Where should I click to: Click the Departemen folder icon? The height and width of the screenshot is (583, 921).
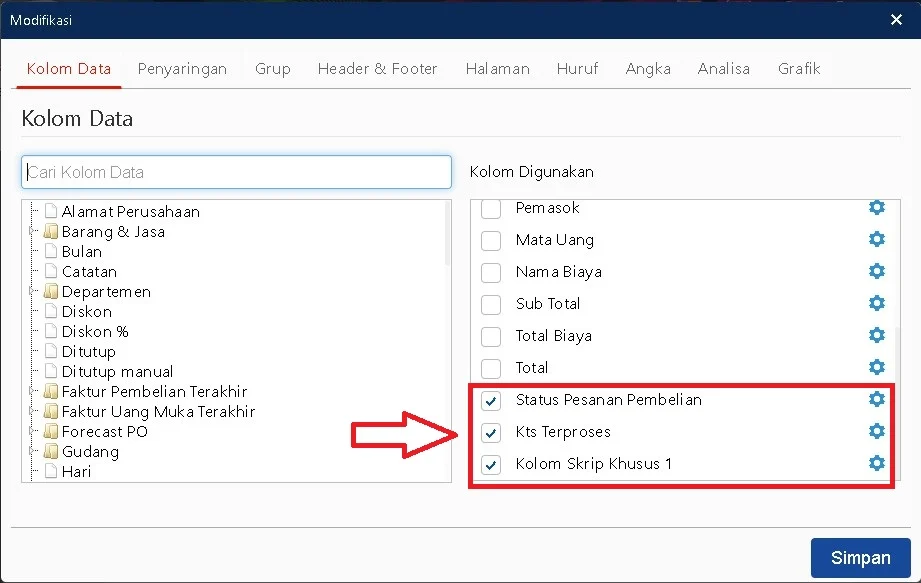coord(51,291)
